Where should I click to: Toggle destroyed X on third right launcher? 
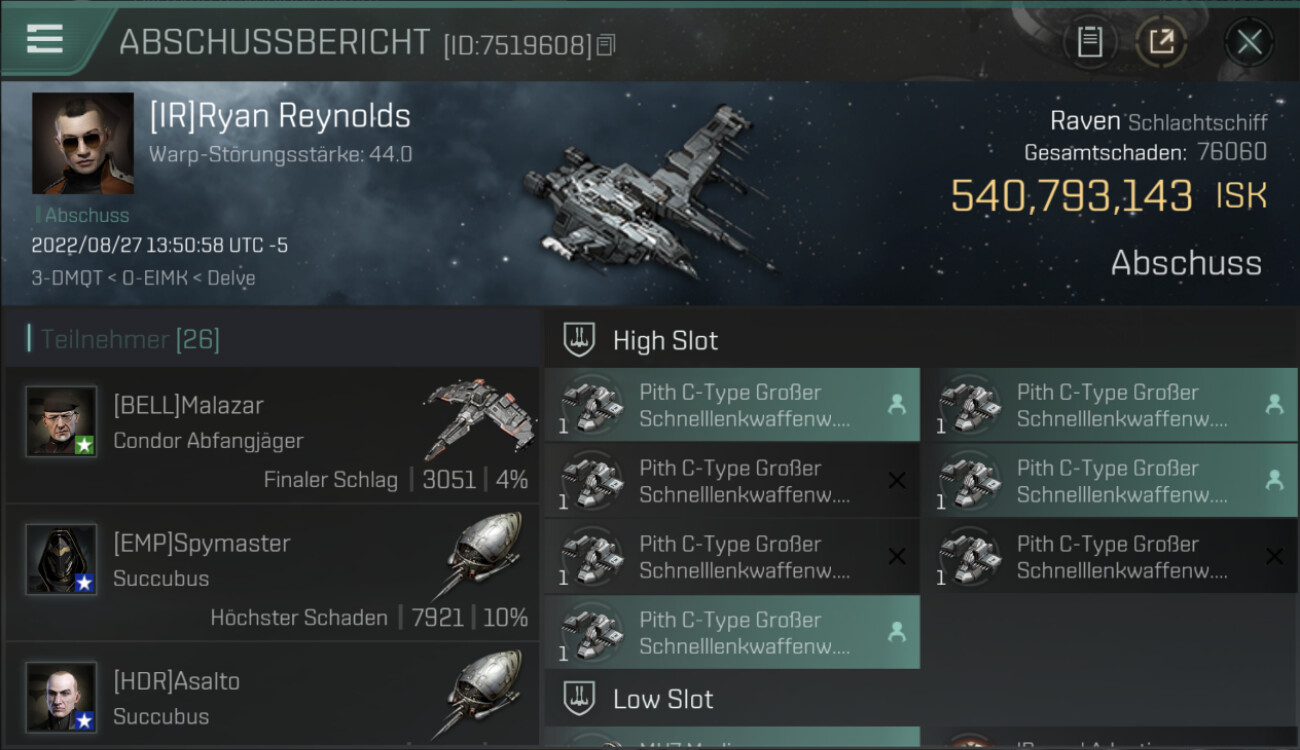(1274, 557)
